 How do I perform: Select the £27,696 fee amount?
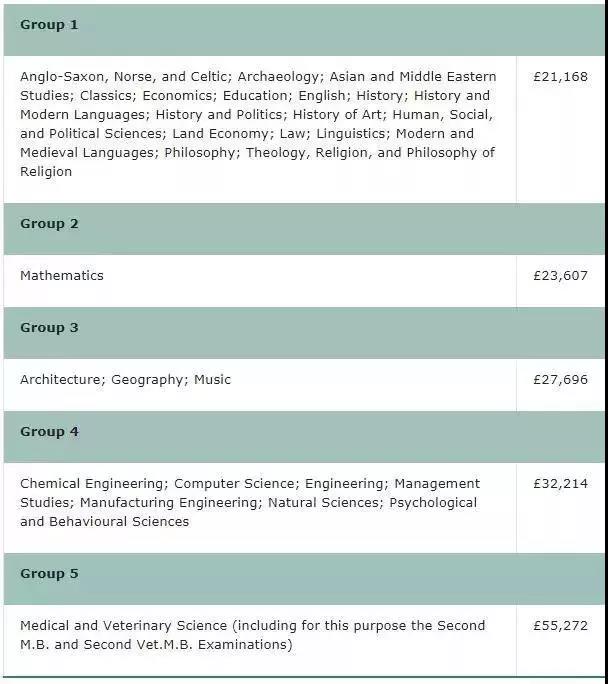click(x=560, y=380)
